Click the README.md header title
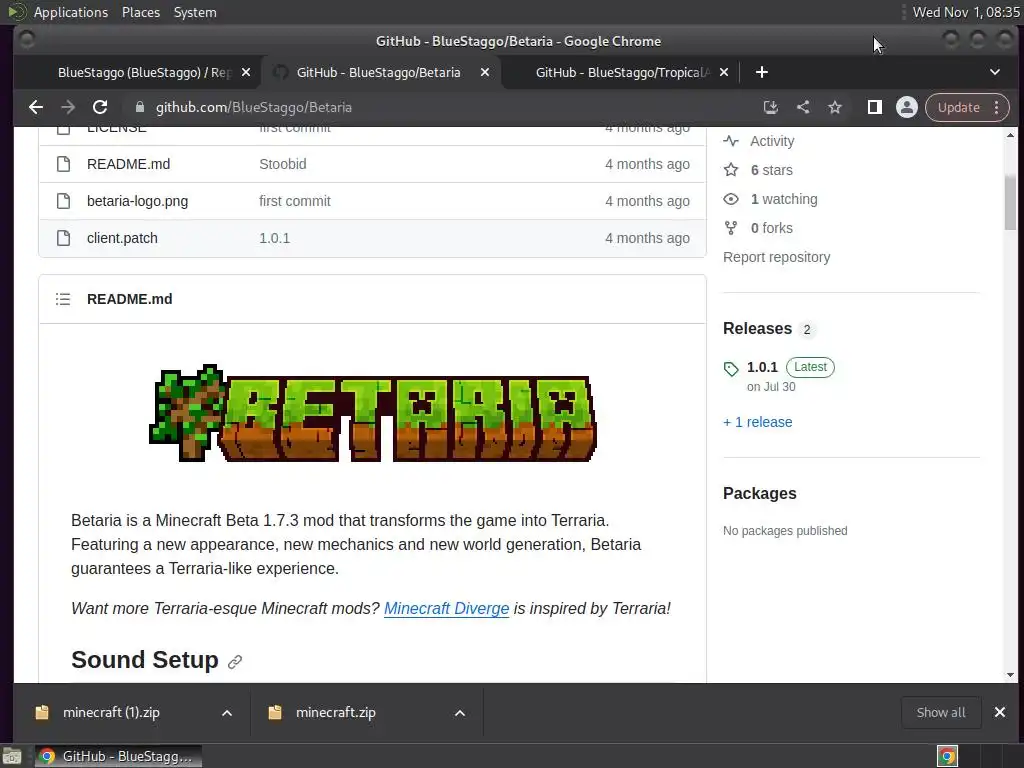Viewport: 1024px width, 768px height. coord(129,299)
